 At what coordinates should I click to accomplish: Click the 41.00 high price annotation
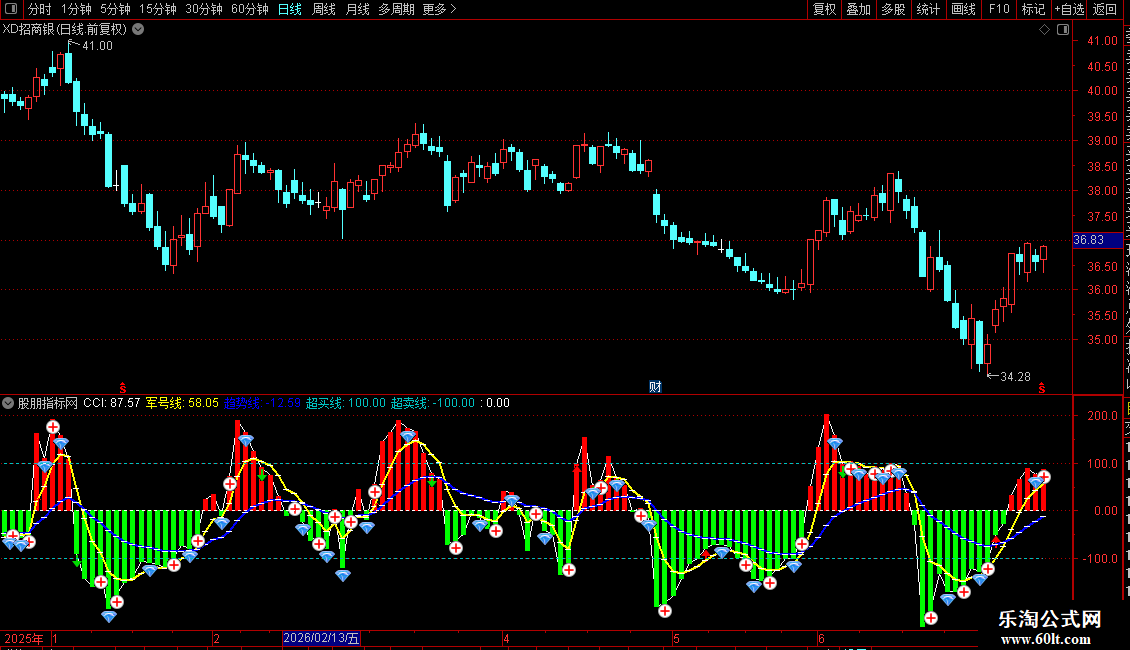[x=97, y=46]
